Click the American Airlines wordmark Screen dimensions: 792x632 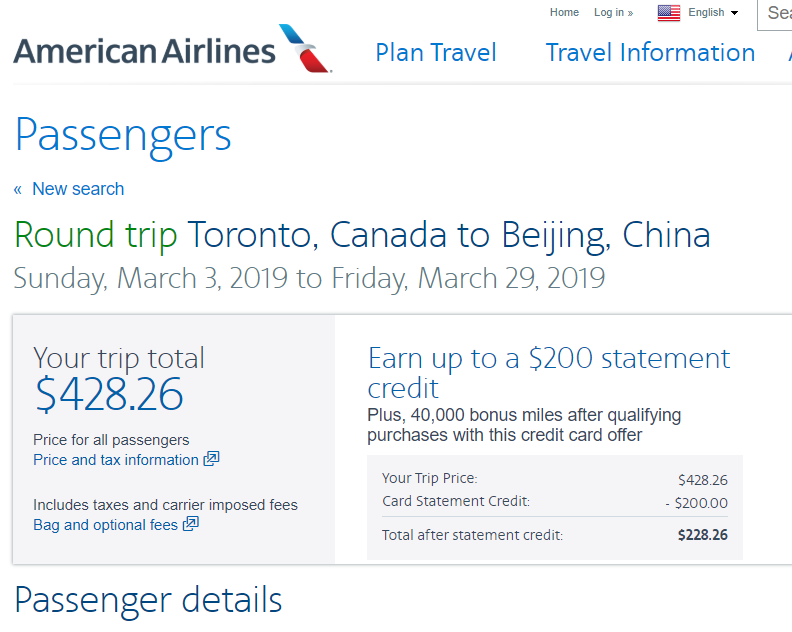point(144,51)
